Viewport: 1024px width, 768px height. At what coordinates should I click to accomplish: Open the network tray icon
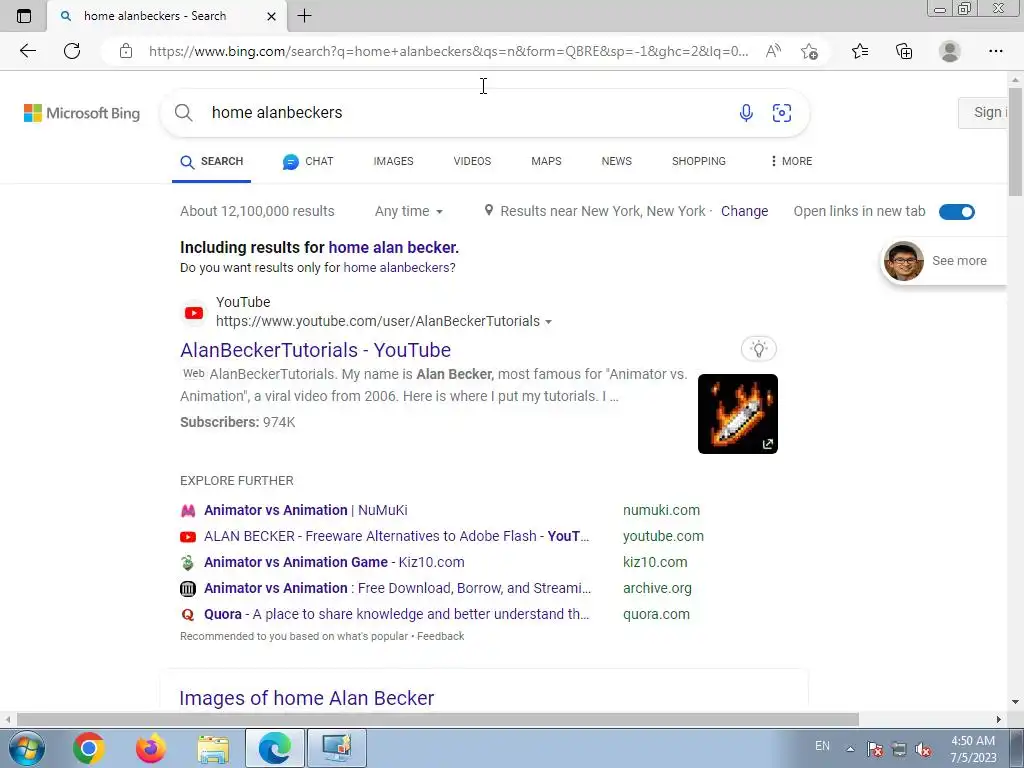(899, 749)
